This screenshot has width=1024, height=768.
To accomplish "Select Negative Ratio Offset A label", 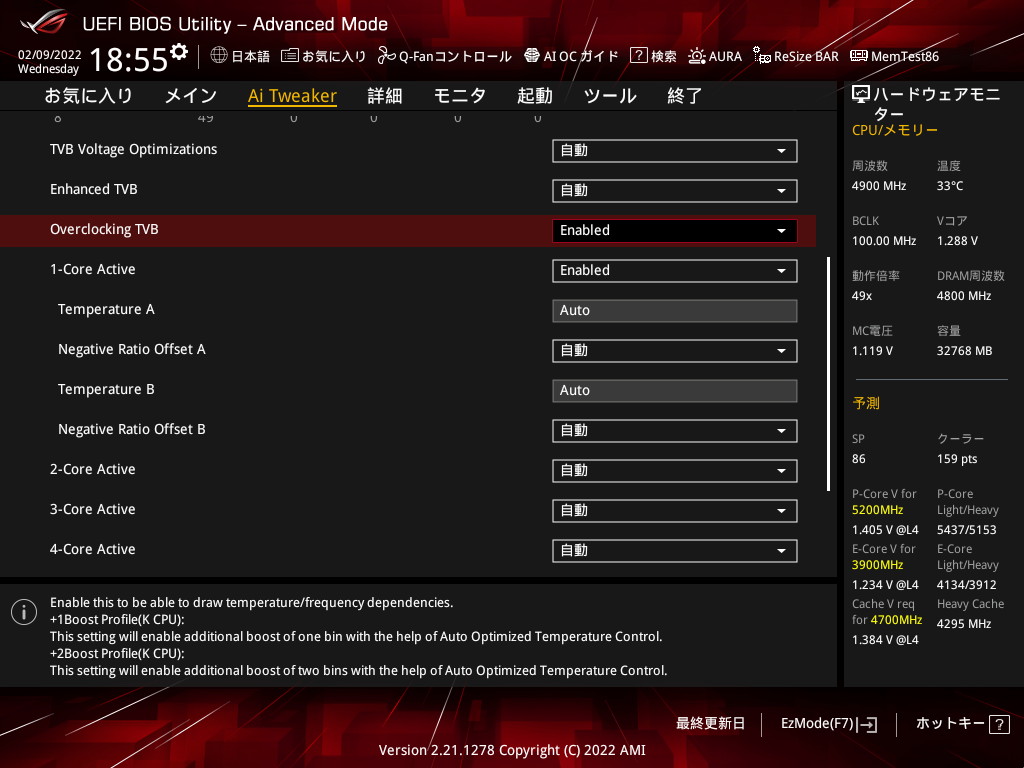I will (x=132, y=349).
